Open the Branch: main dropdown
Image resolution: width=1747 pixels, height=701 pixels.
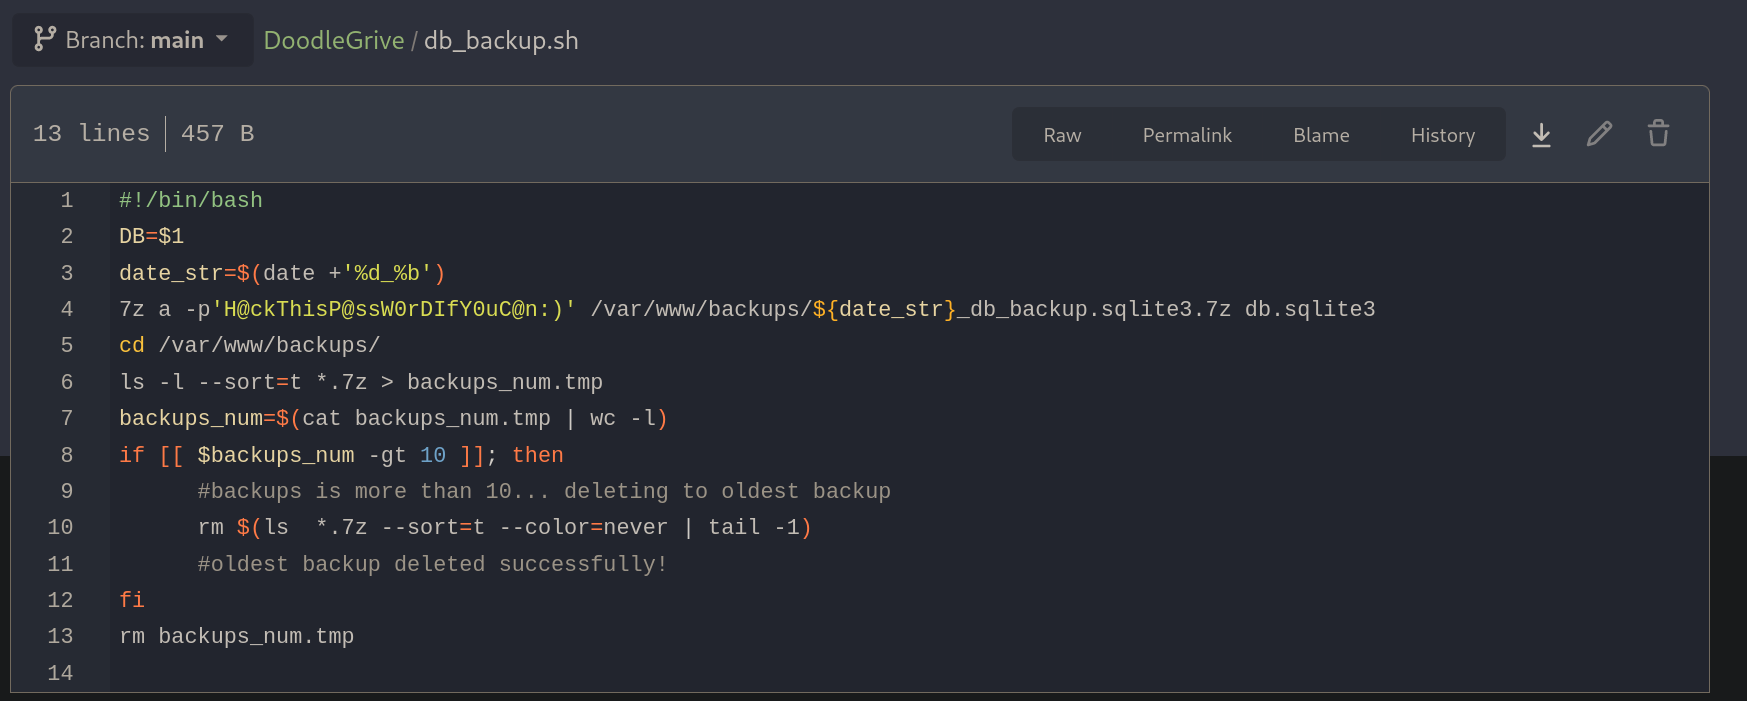[132, 40]
